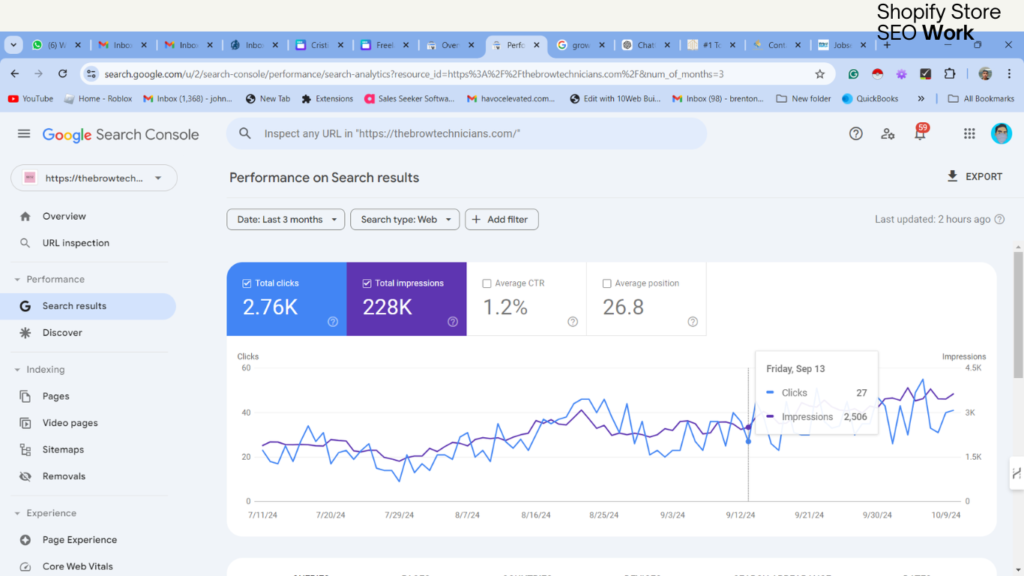View site information icon in address bar
Screen dimensions: 1024x576
point(91,74)
